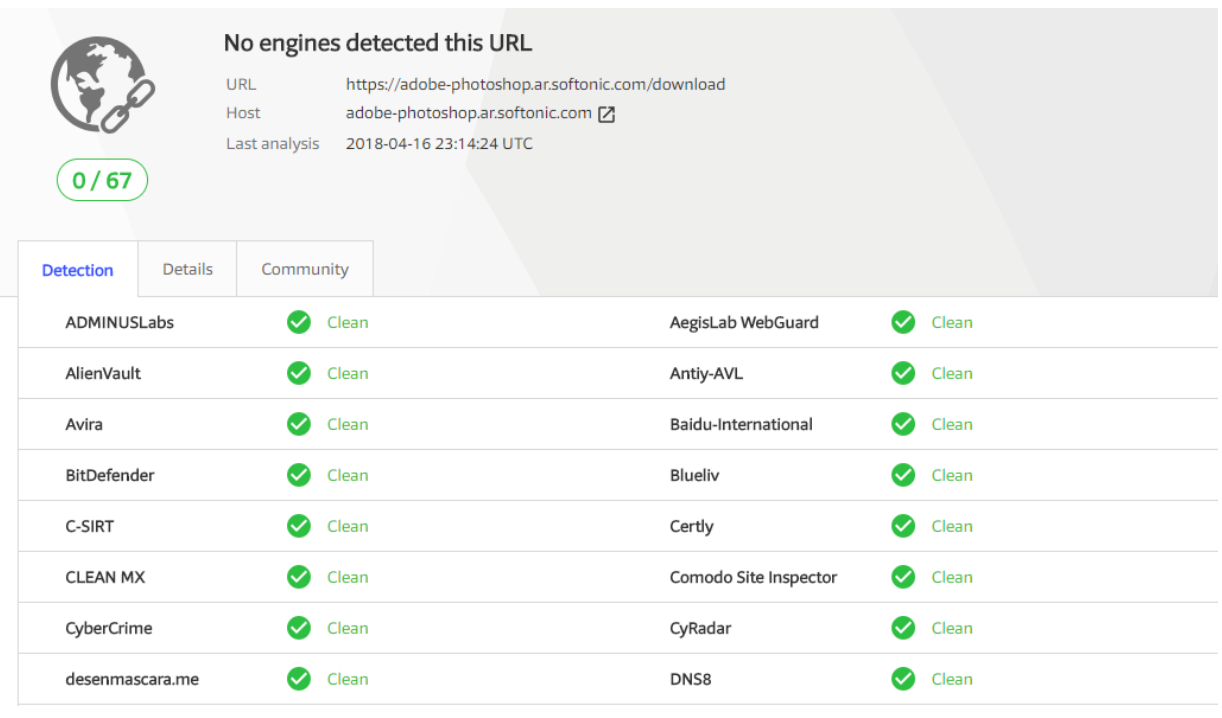Select the Comodo Site Inspector engine name
Screen dimensions: 1222x718
[x=753, y=577]
